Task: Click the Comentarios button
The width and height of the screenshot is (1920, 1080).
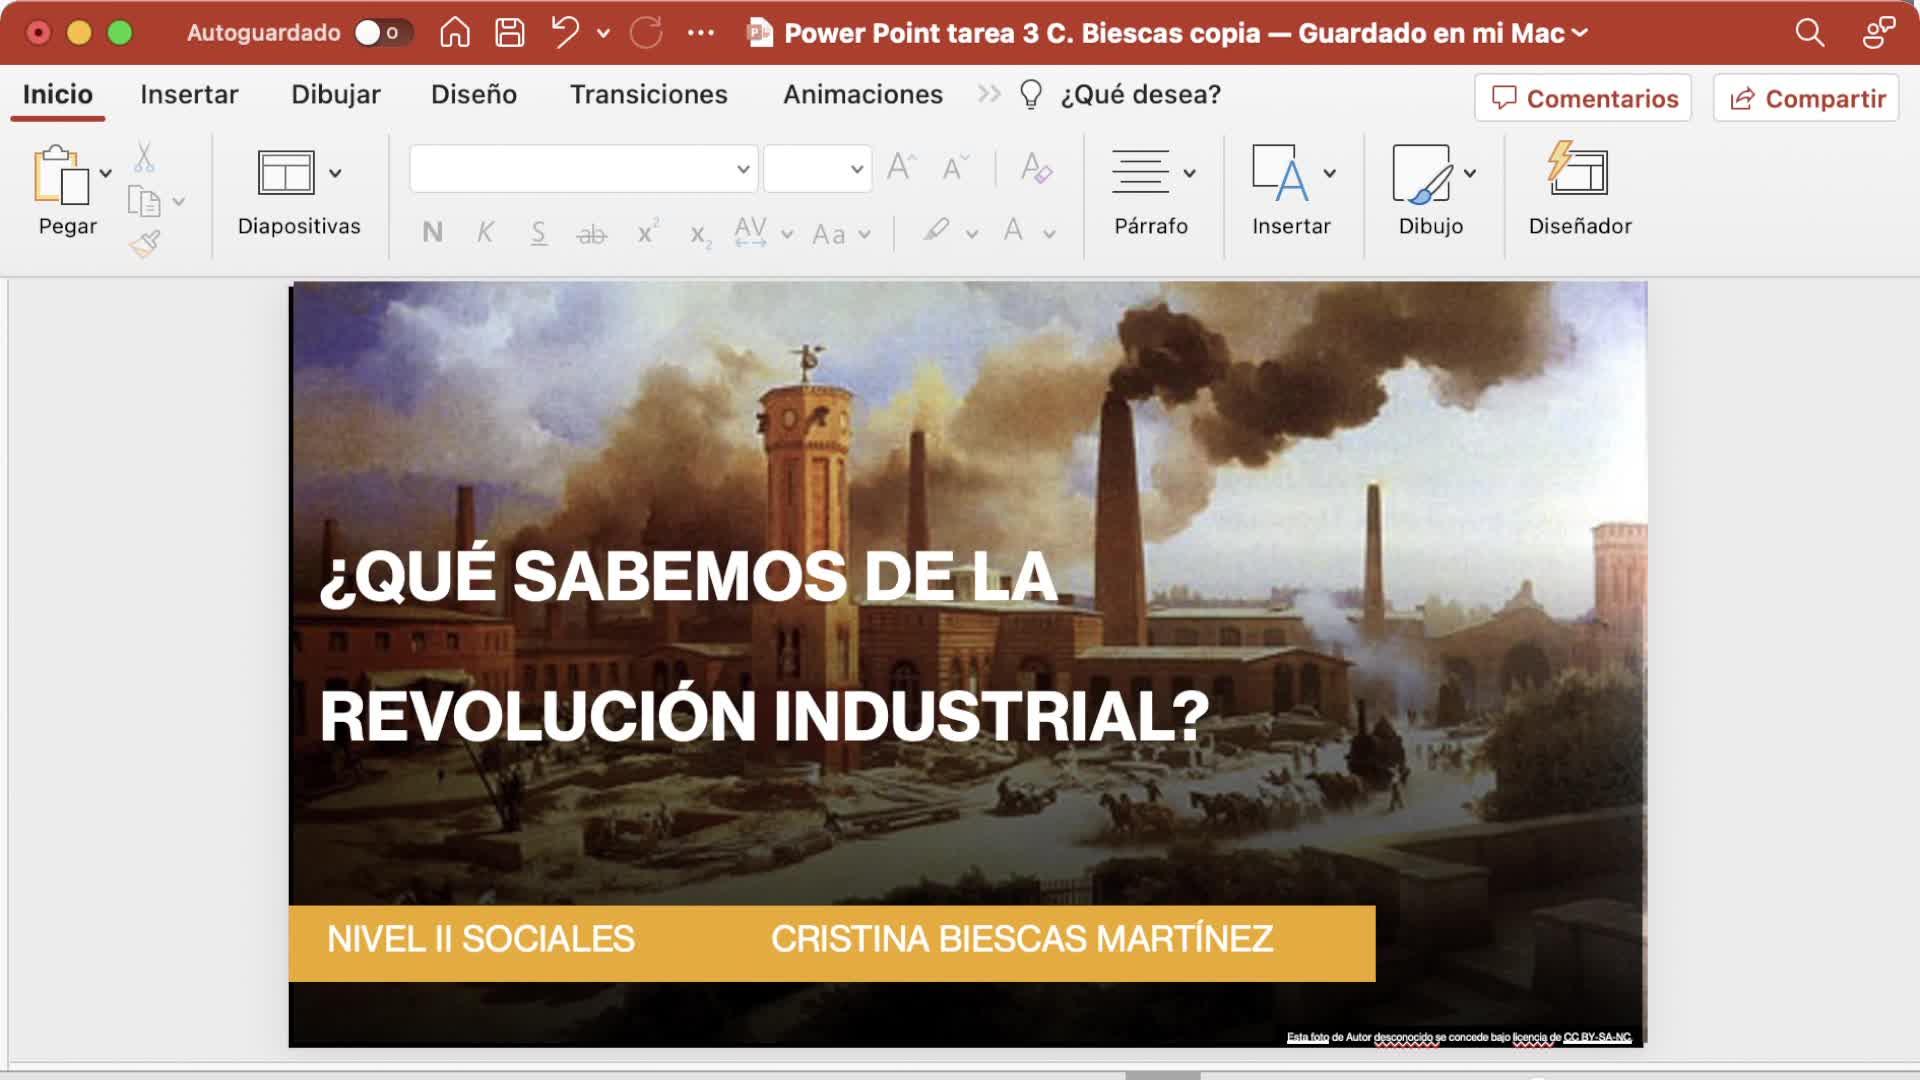Action: pos(1583,98)
